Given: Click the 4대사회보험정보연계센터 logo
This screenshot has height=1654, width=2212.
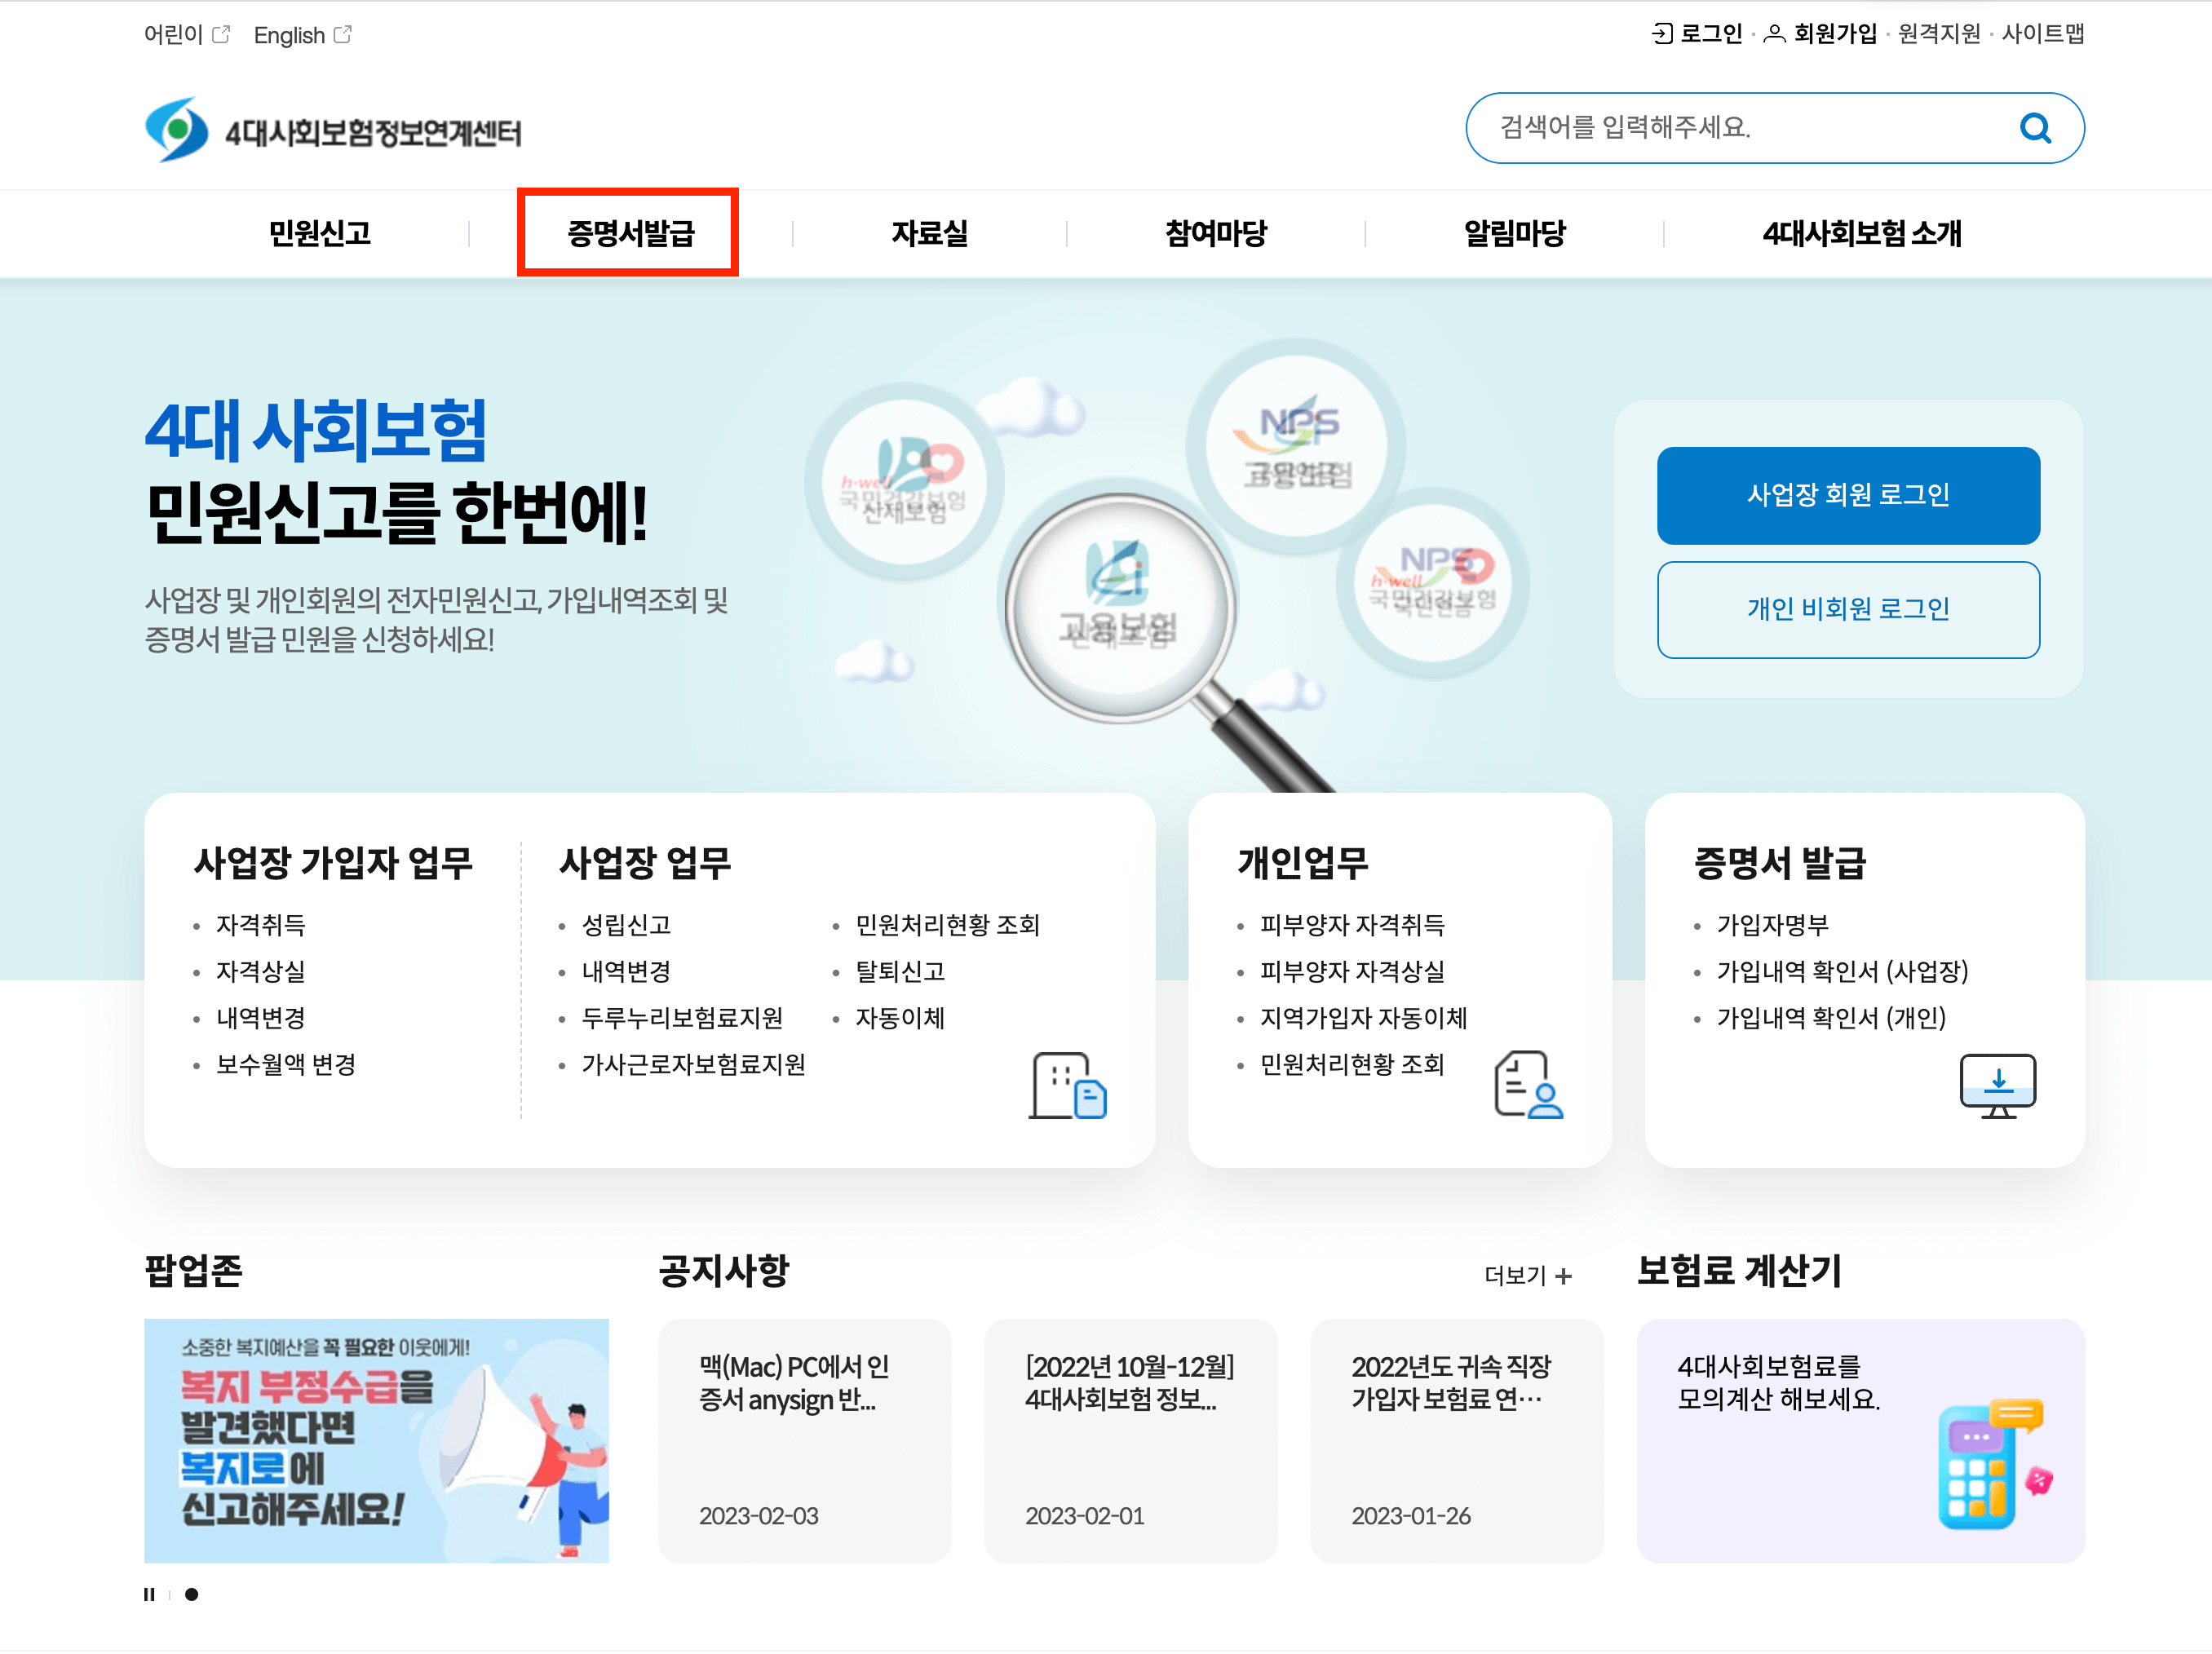Looking at the screenshot, I should (332, 130).
